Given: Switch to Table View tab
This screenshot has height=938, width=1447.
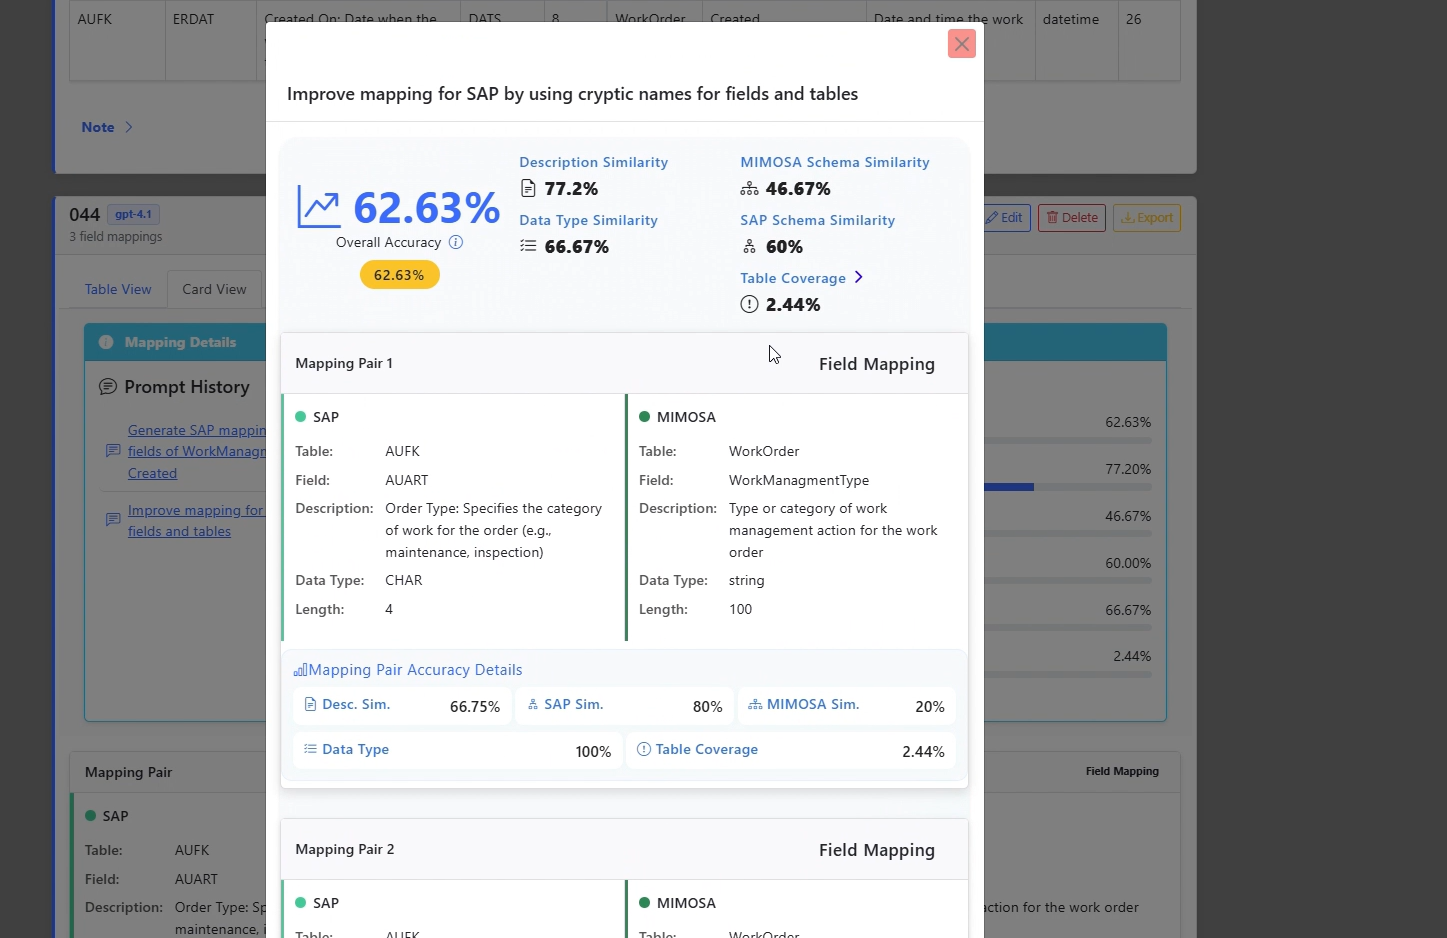Looking at the screenshot, I should coord(118,289).
